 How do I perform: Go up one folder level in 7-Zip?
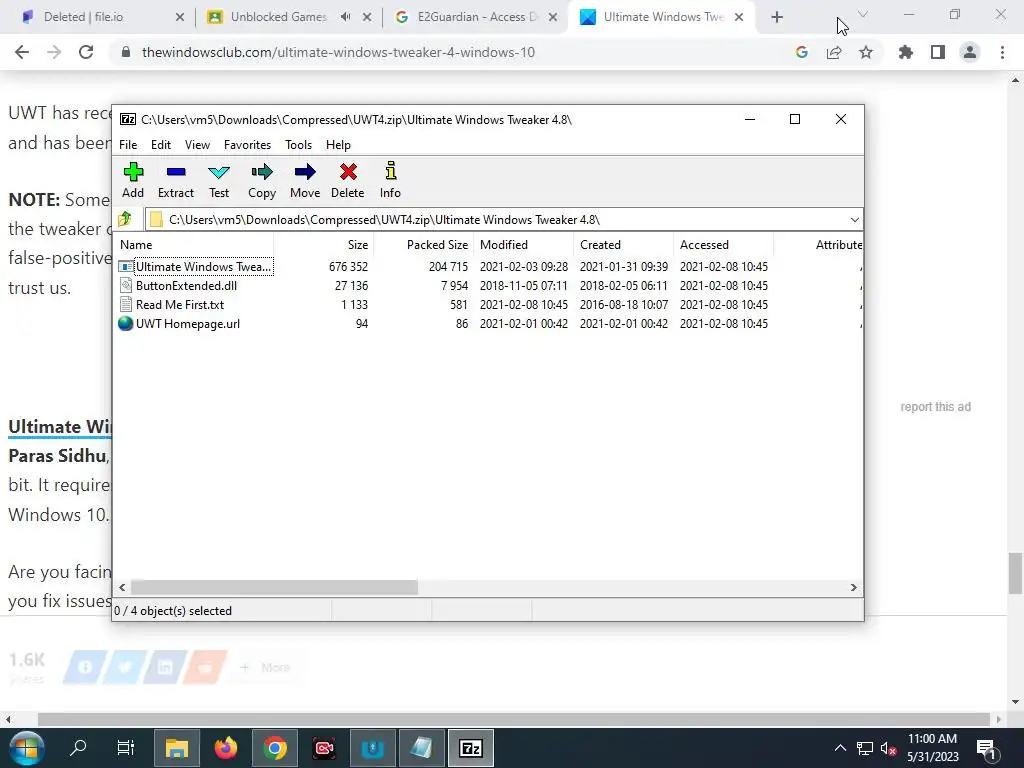[125, 219]
